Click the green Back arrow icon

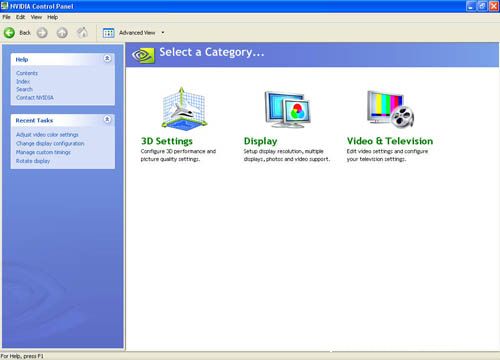[9, 33]
